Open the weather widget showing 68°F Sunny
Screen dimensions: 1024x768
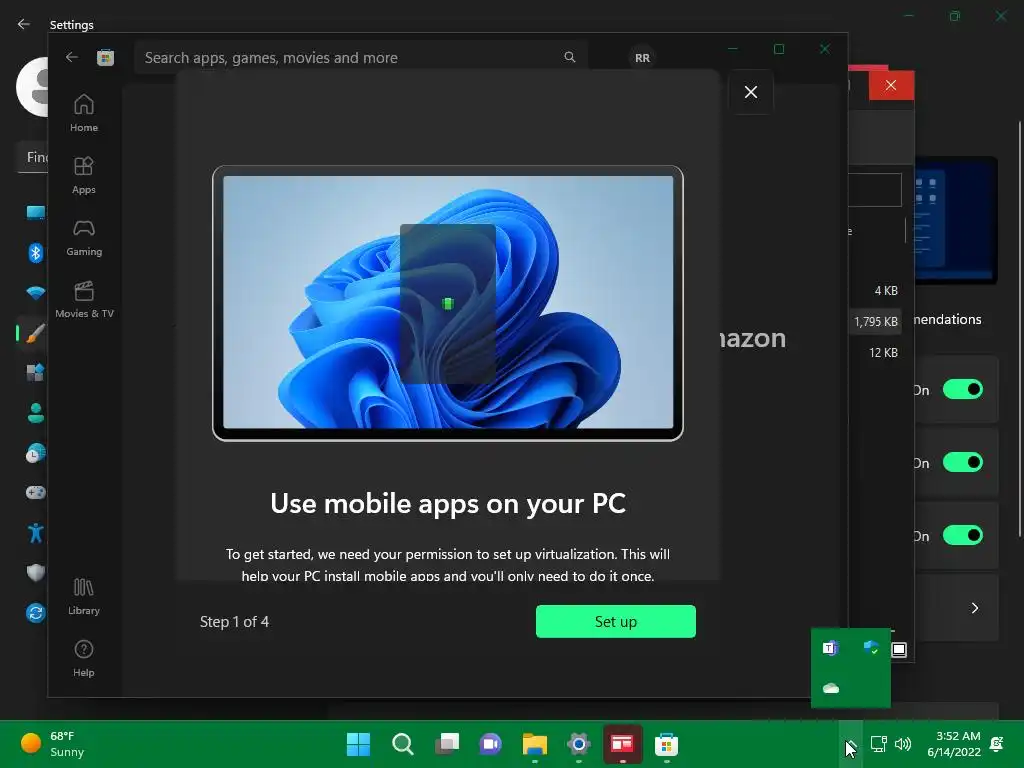53,744
